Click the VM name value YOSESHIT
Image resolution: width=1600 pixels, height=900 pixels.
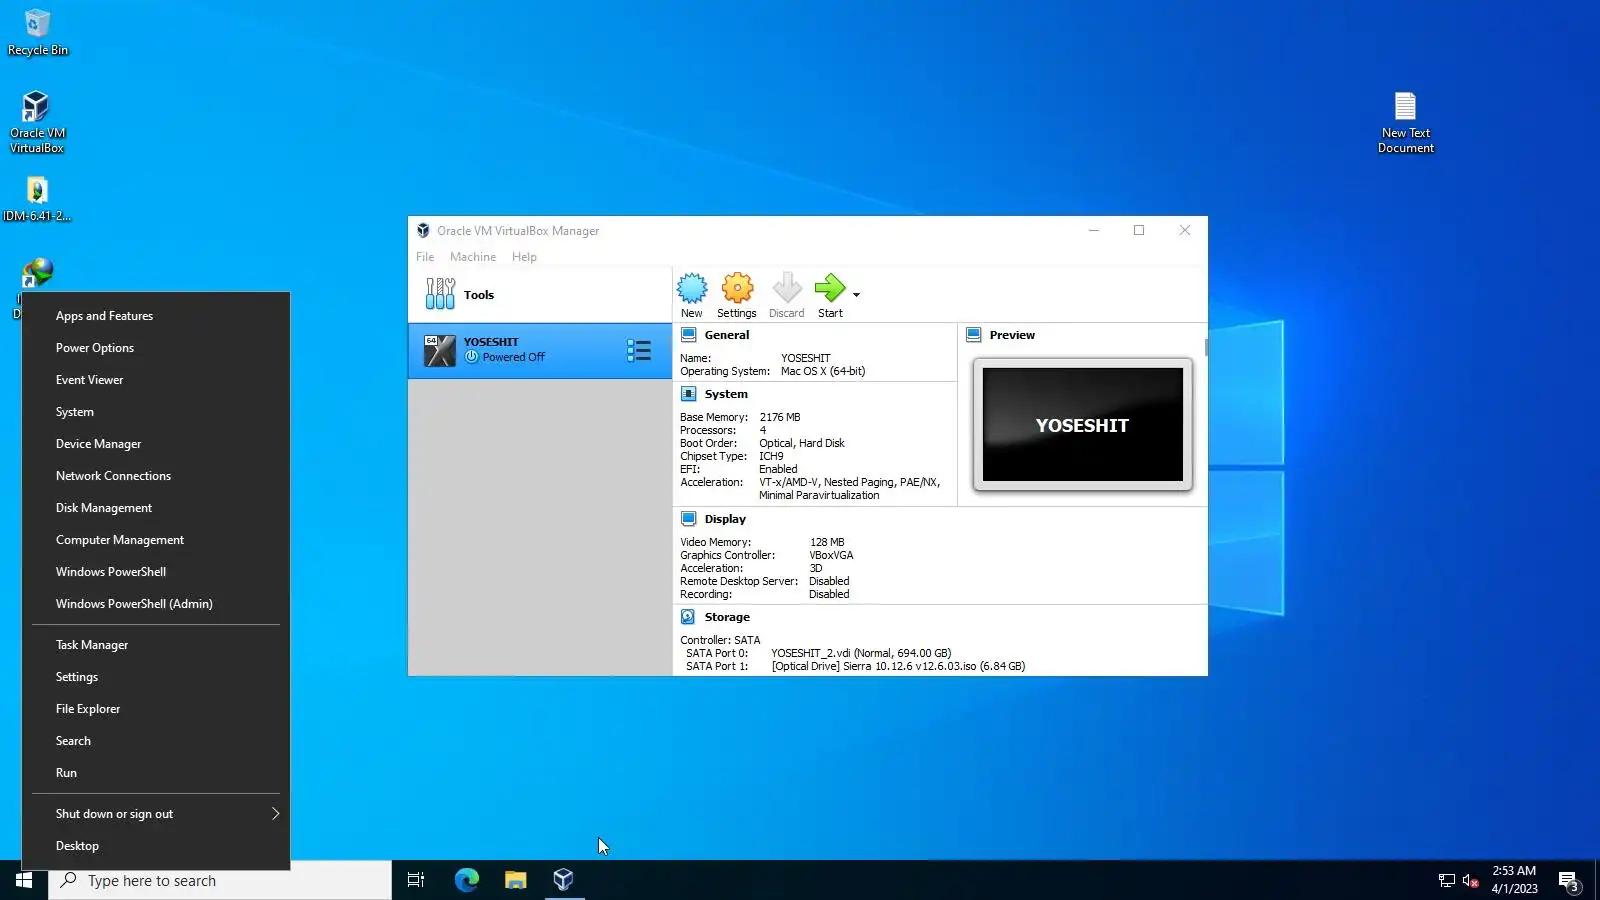(805, 358)
